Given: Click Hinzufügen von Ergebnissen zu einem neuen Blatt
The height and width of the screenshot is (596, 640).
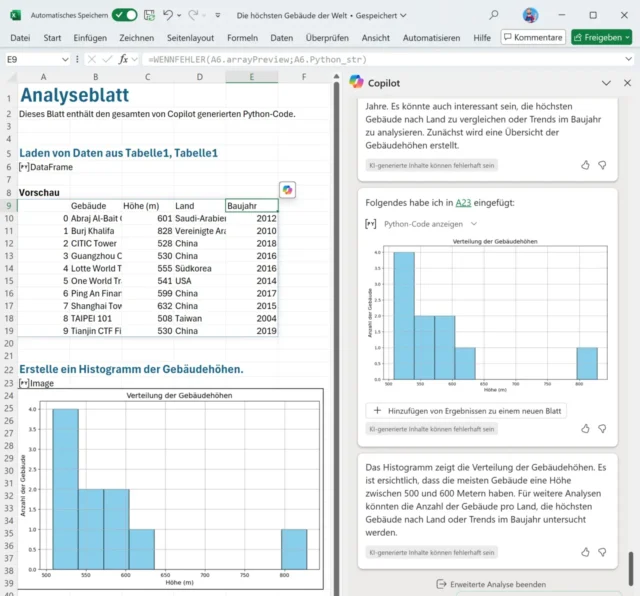Looking at the screenshot, I should pos(468,410).
